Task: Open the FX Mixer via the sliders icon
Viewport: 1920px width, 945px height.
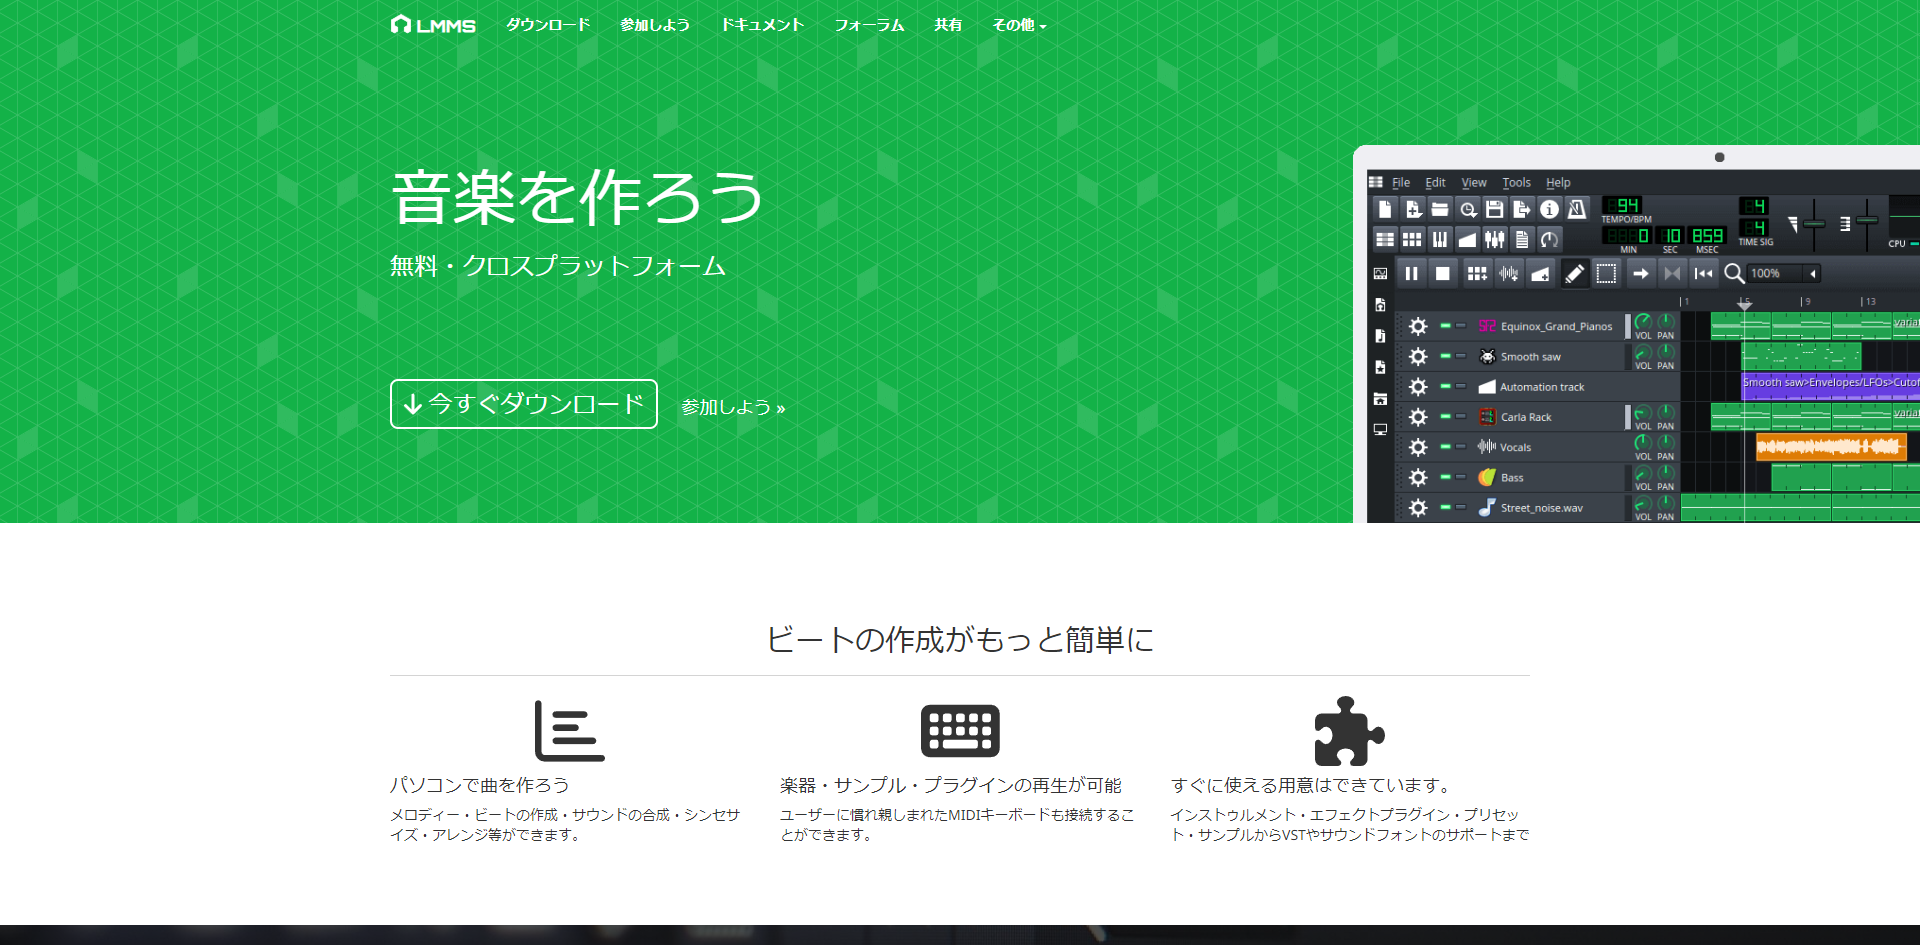Action: tap(1496, 239)
